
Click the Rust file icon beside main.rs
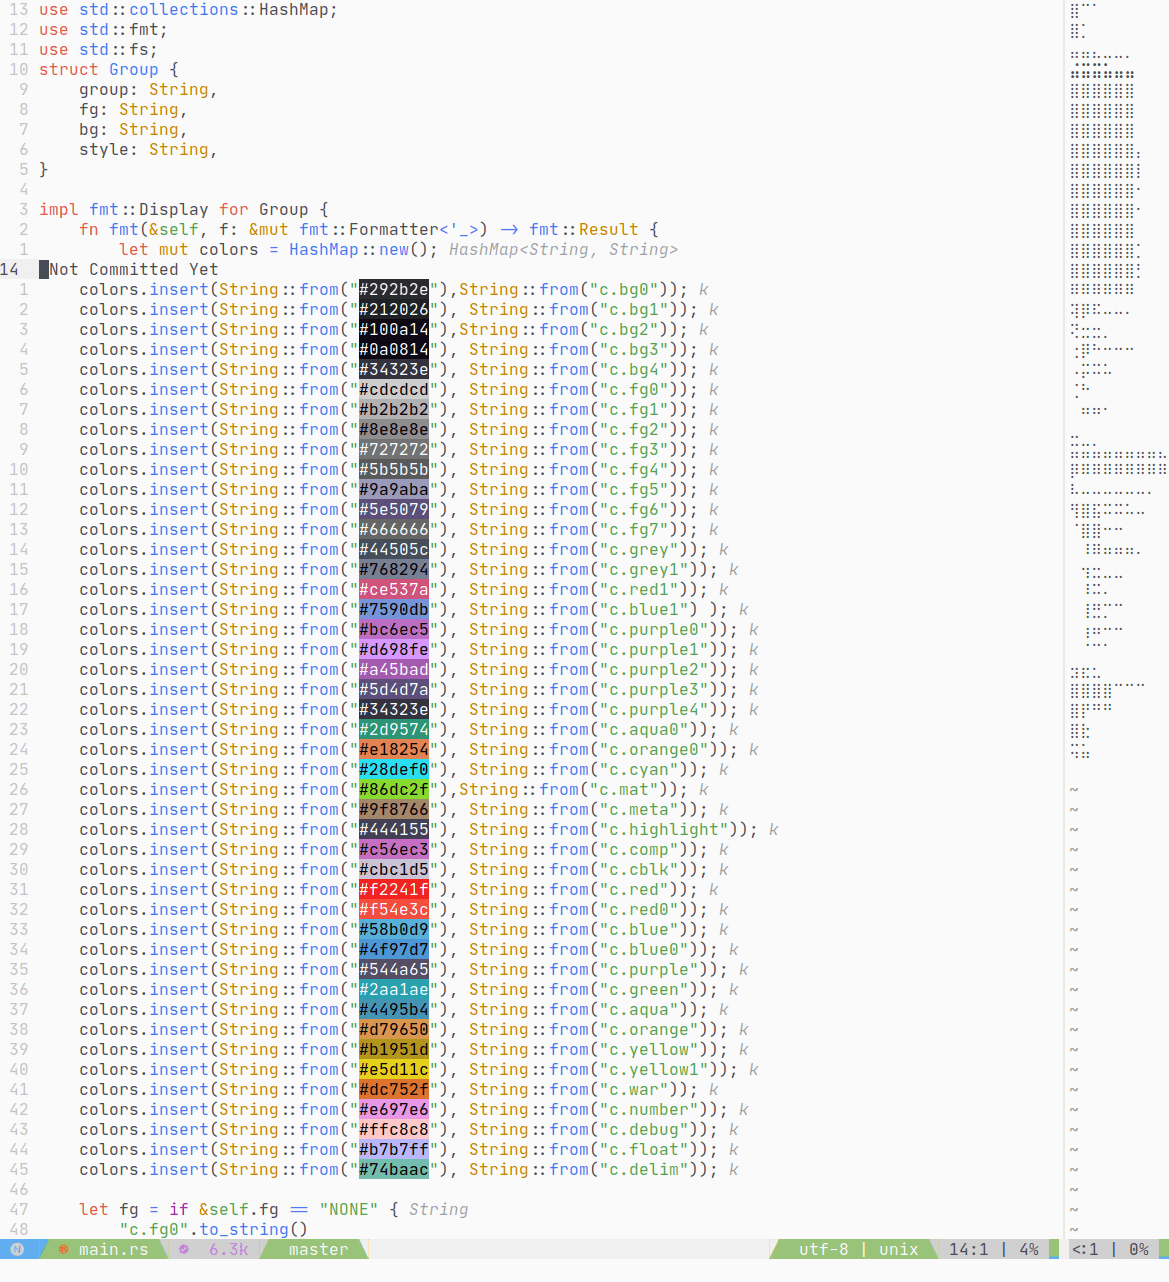[64, 1249]
